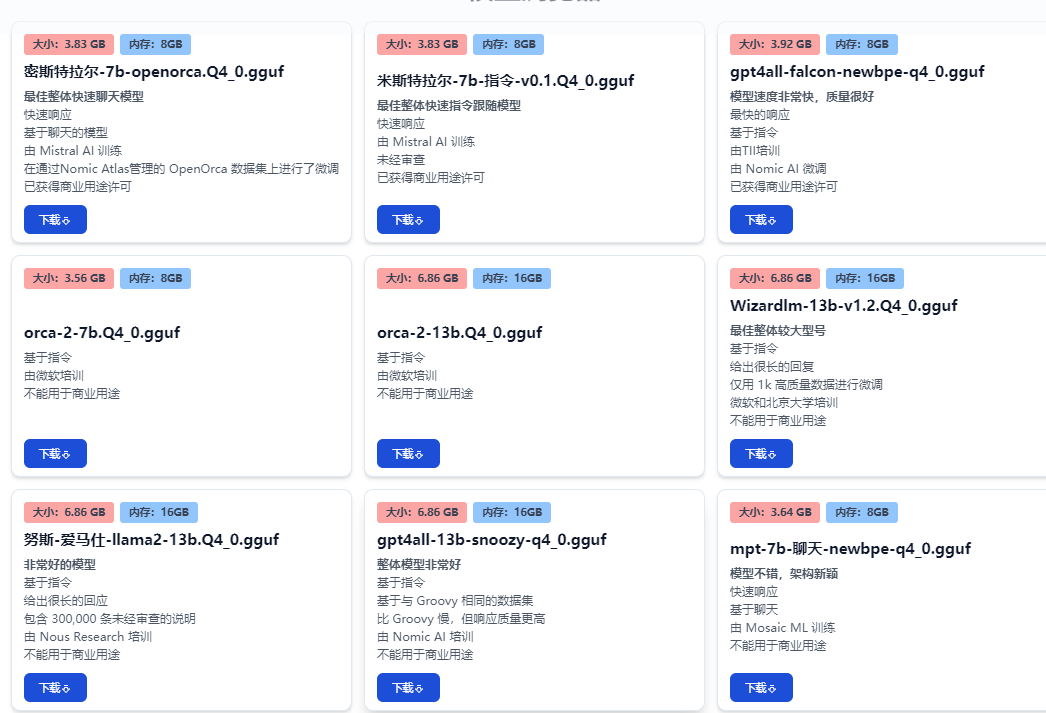Click the 大小 6.86 GB badge on 努斯-爱马仕 card

(x=69, y=512)
